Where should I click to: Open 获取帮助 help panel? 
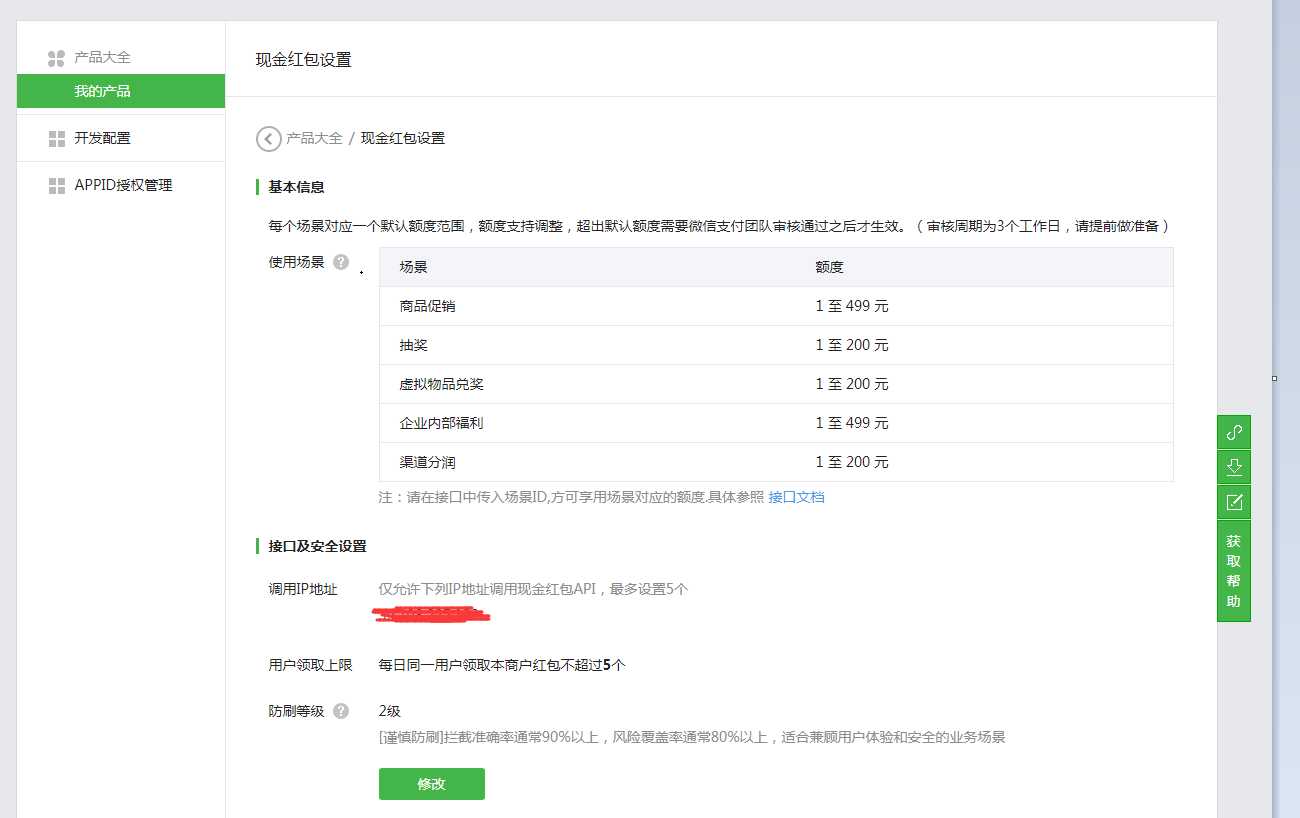tap(1234, 571)
